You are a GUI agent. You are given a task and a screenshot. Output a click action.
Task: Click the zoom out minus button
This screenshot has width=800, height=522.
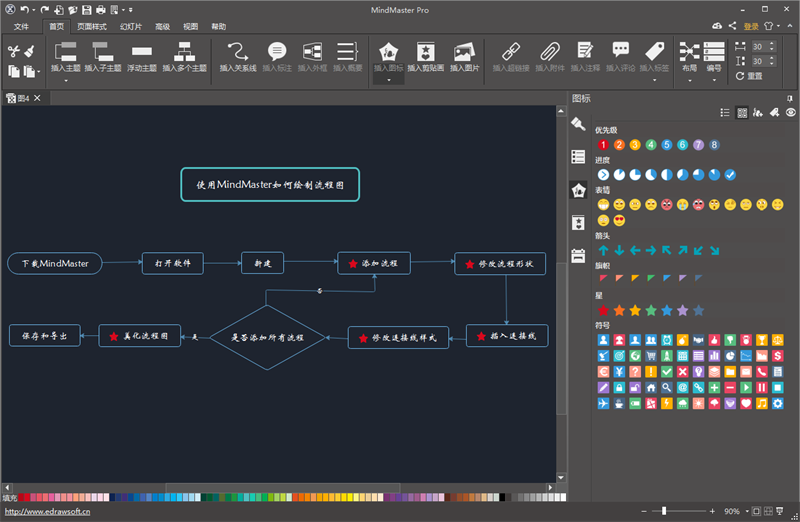(644, 511)
